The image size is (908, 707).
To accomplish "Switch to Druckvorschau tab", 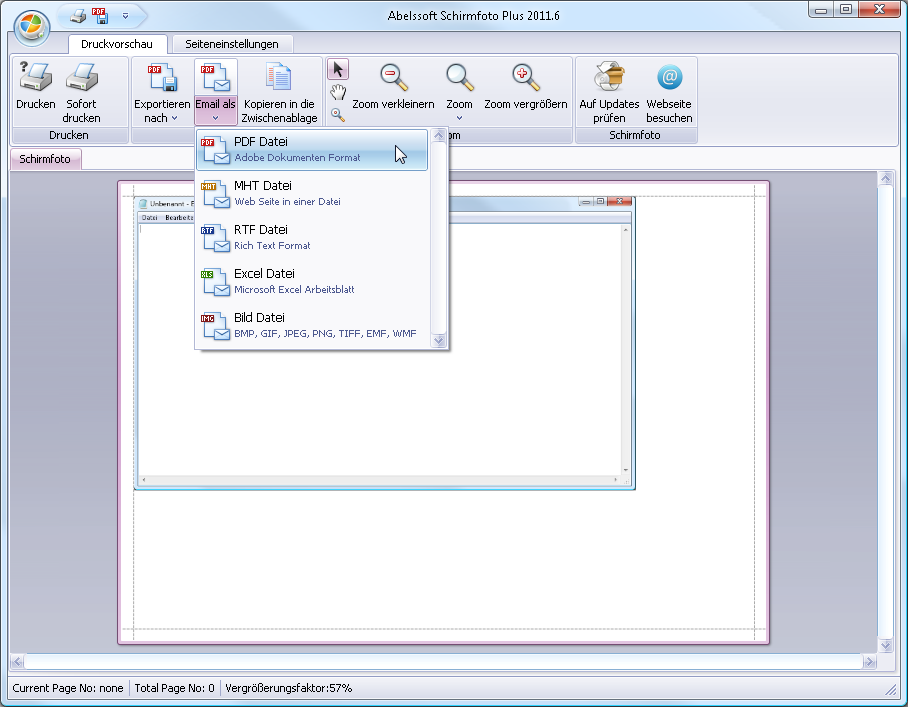I will [117, 44].
